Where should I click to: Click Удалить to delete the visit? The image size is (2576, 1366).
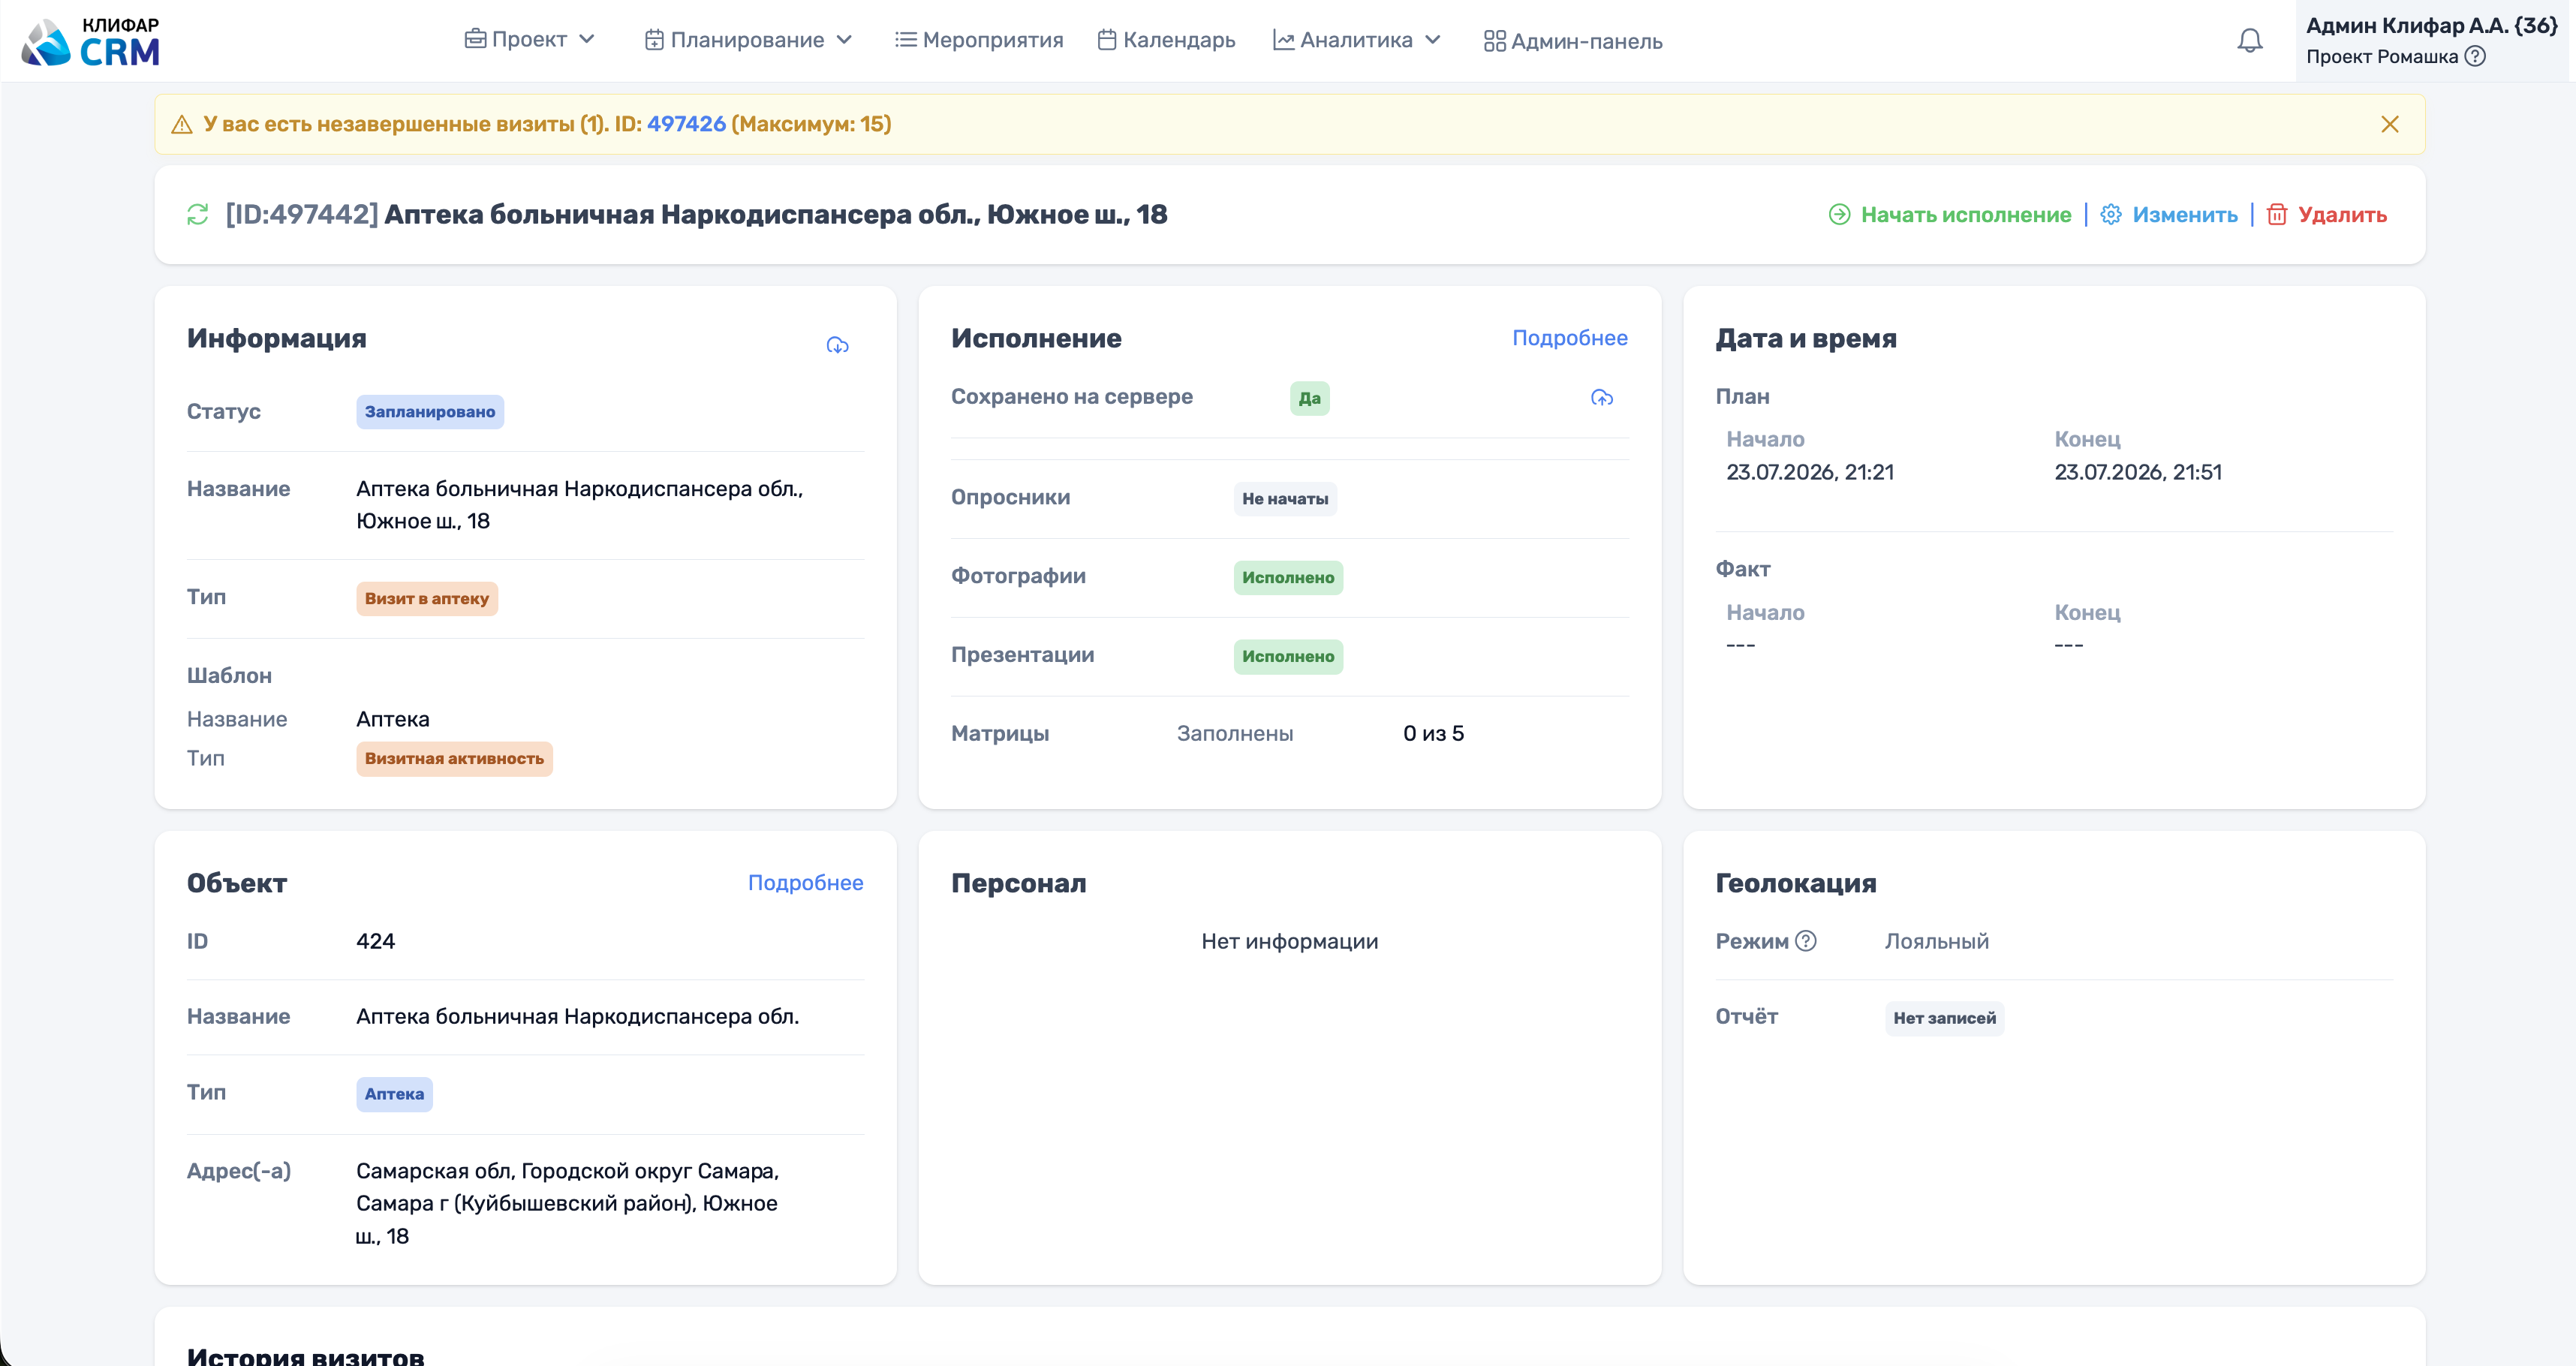tap(2327, 214)
